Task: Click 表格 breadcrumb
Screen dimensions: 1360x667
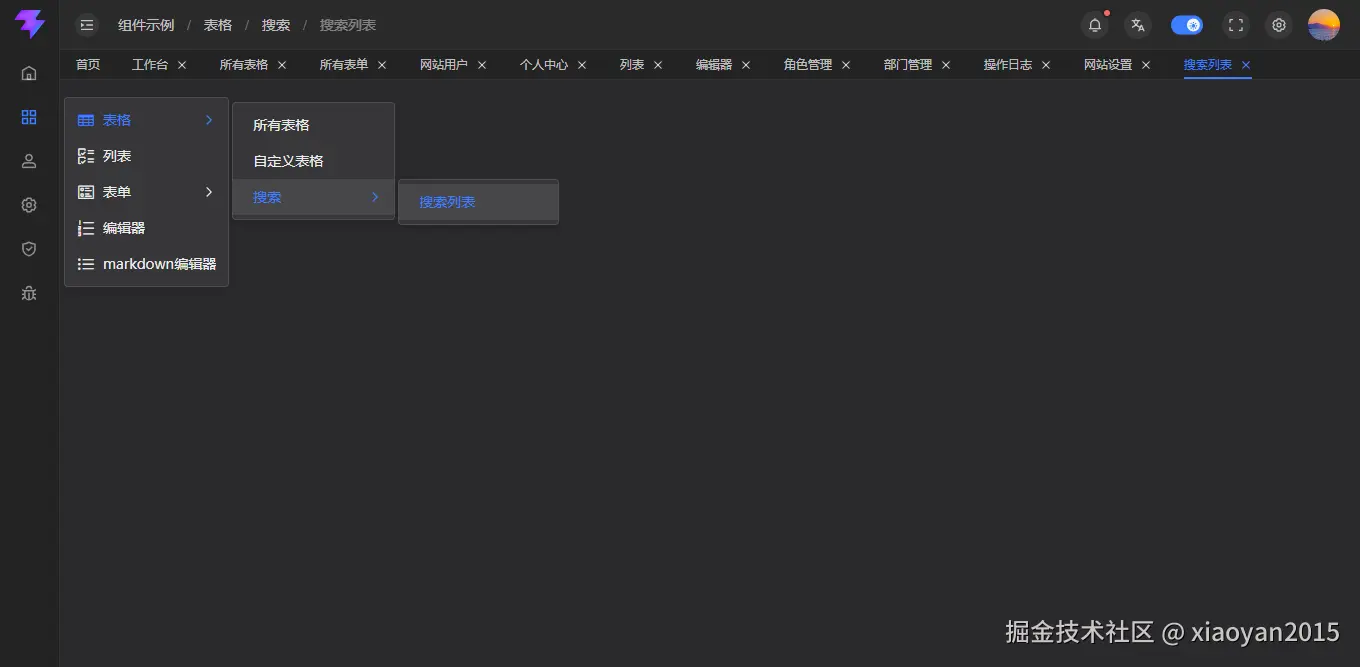Action: pos(218,25)
